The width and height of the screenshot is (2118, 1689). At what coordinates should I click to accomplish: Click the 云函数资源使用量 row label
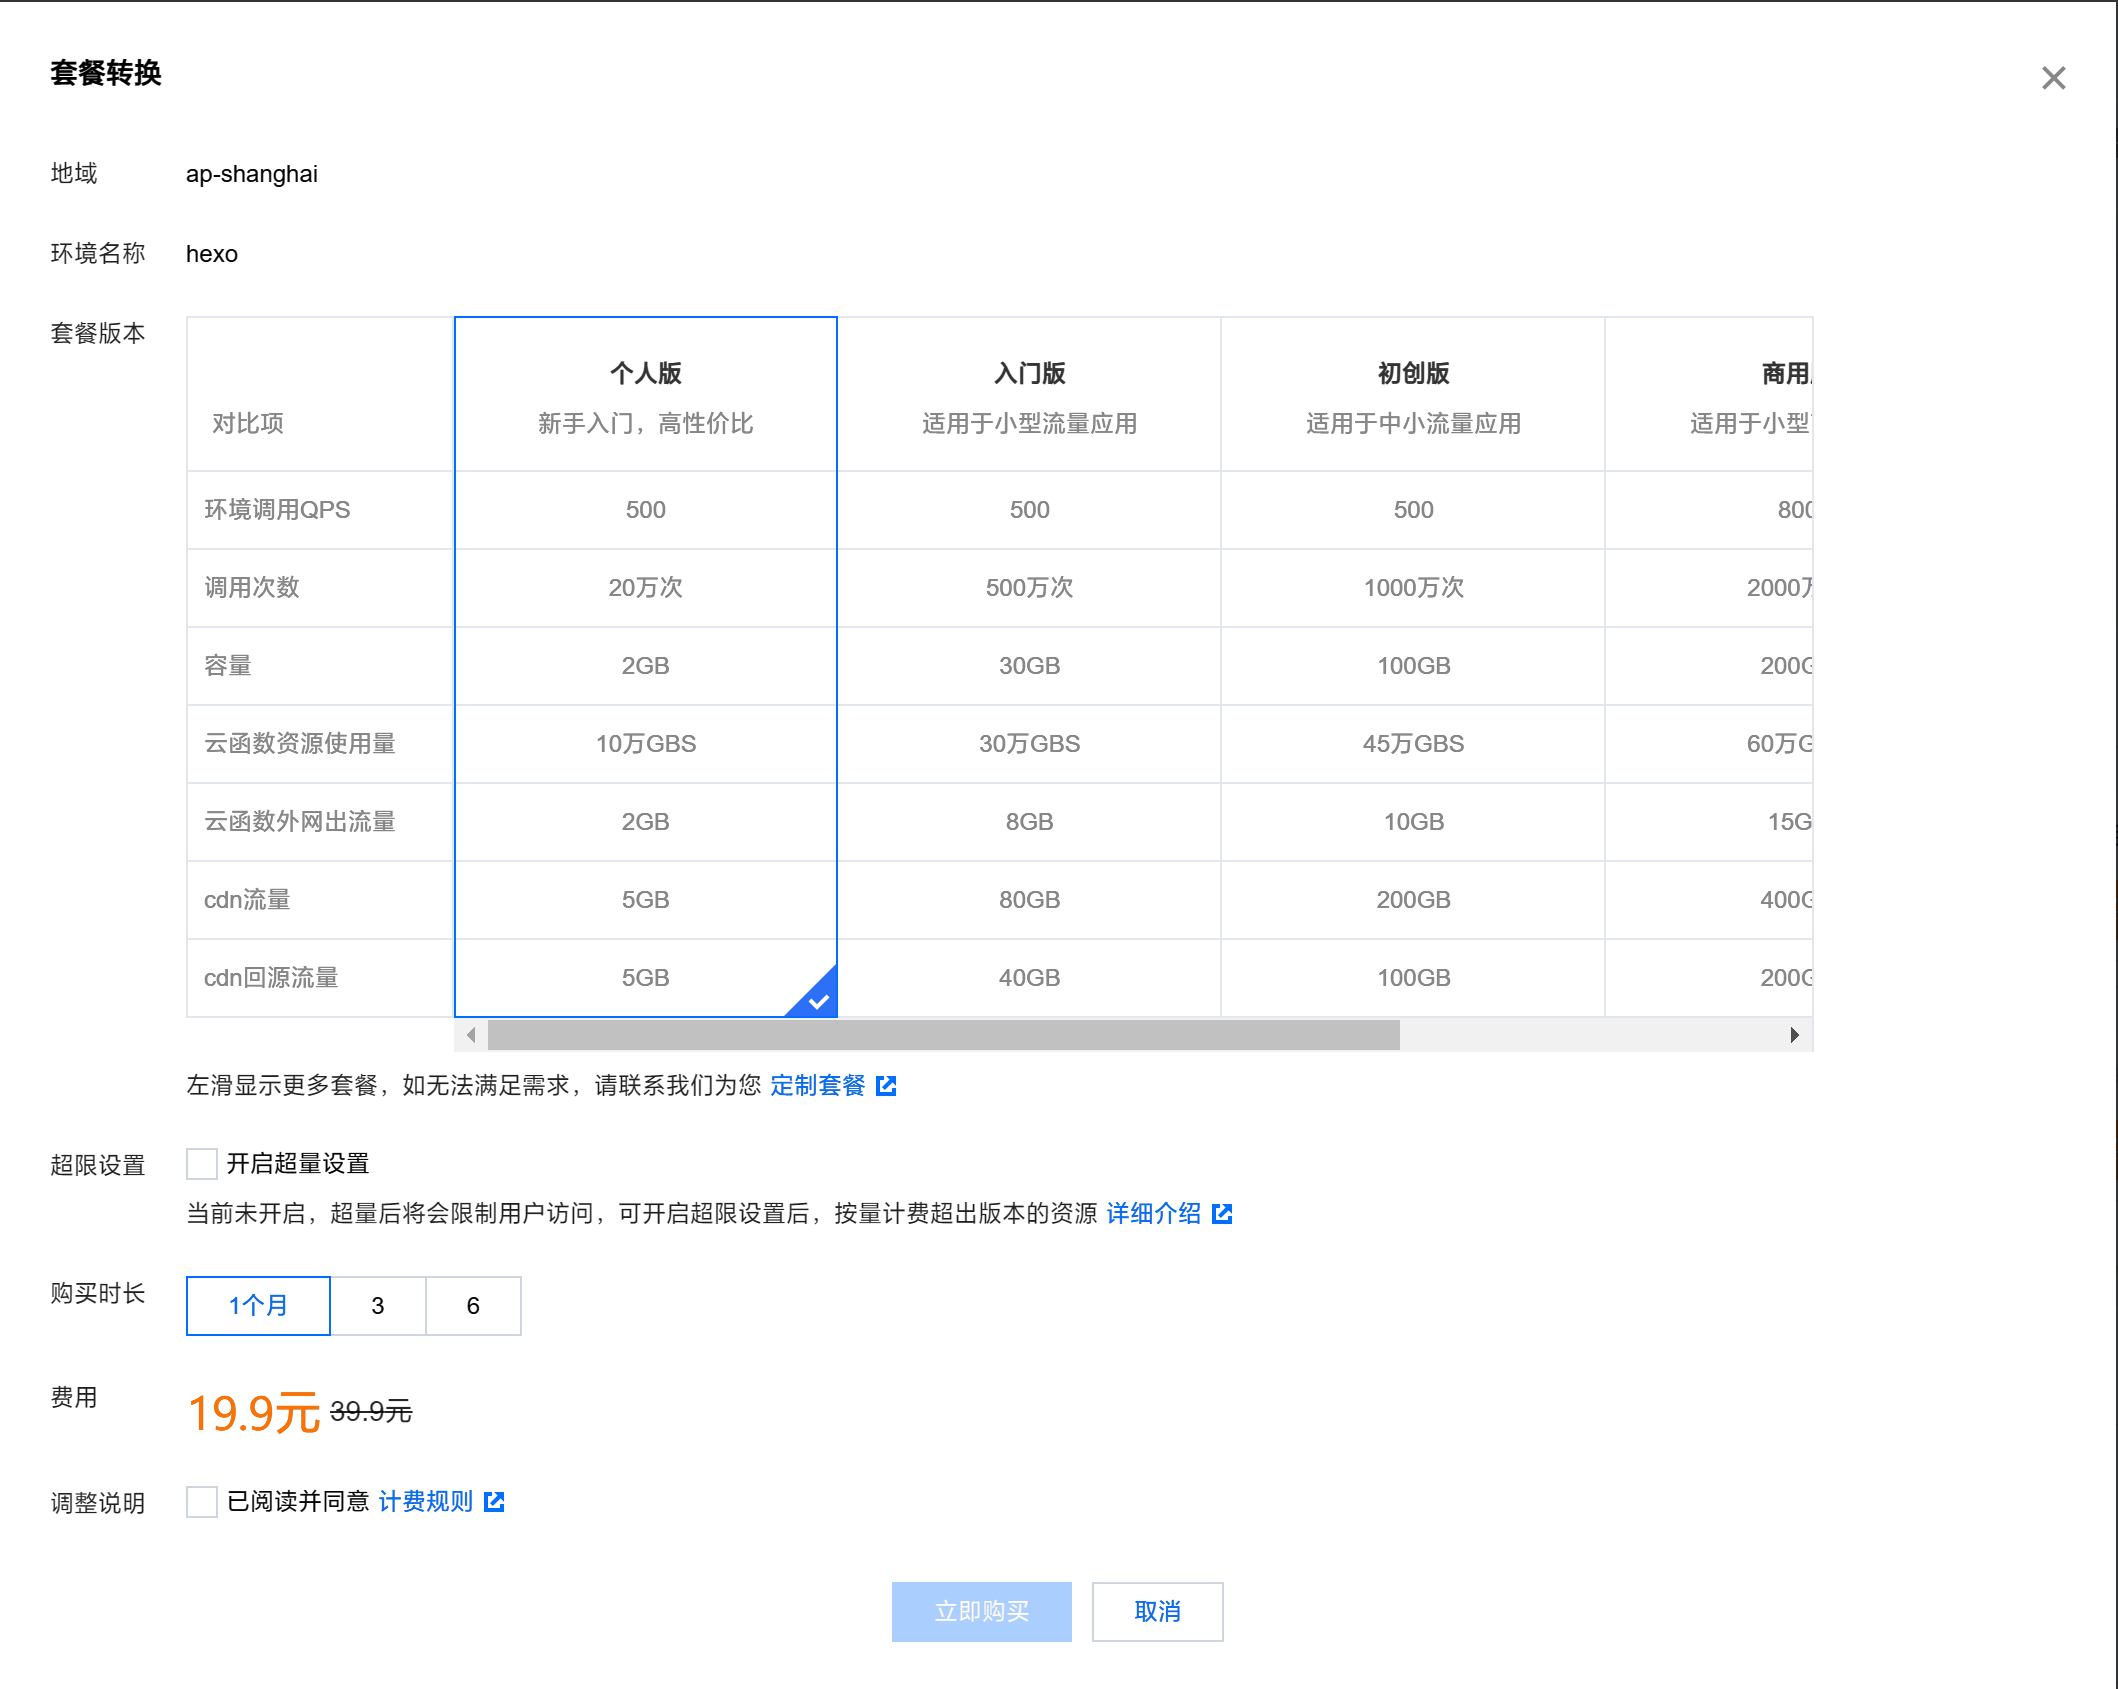(x=300, y=744)
